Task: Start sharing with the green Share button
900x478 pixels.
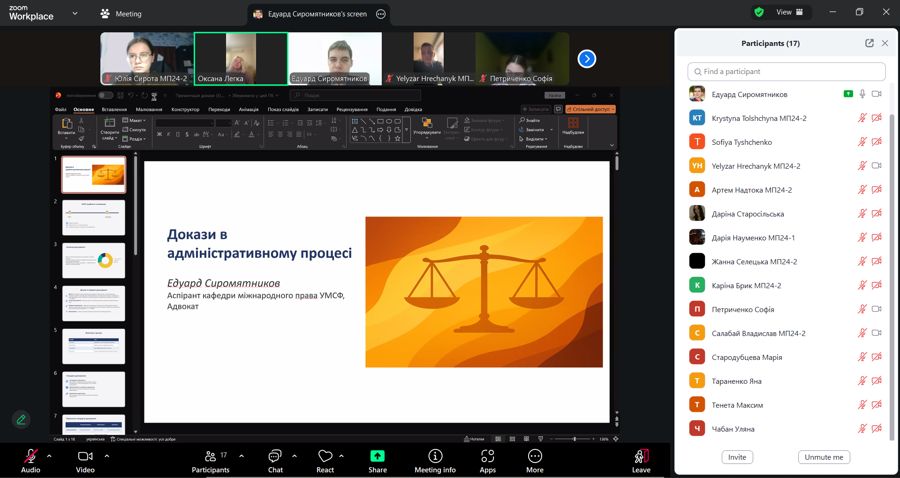Action: tap(377, 460)
